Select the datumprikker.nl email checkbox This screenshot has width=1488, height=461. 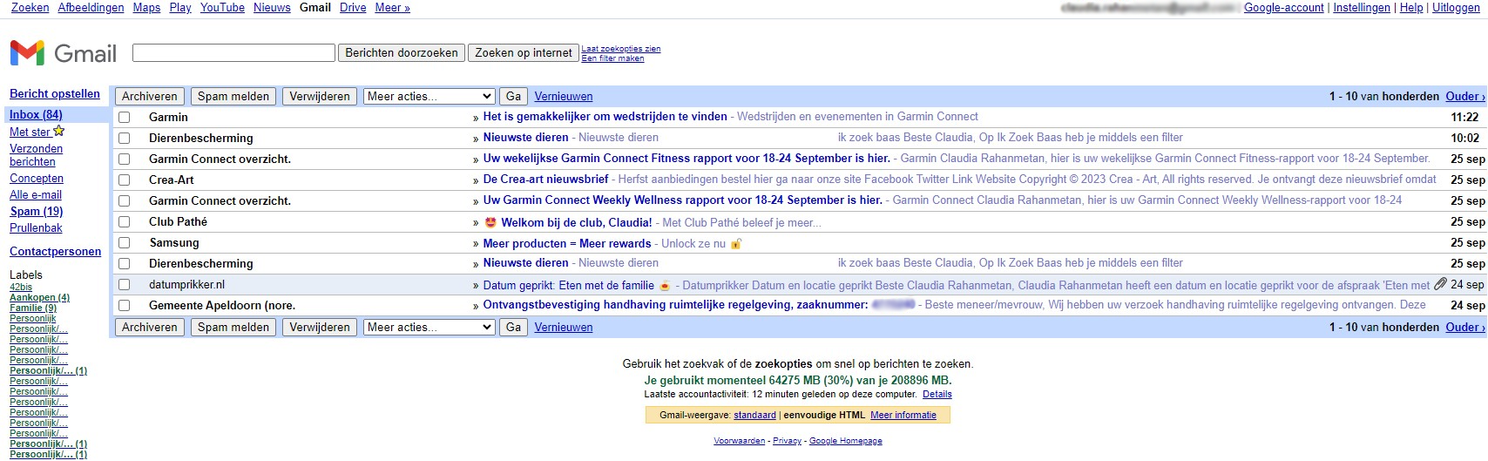click(x=124, y=285)
